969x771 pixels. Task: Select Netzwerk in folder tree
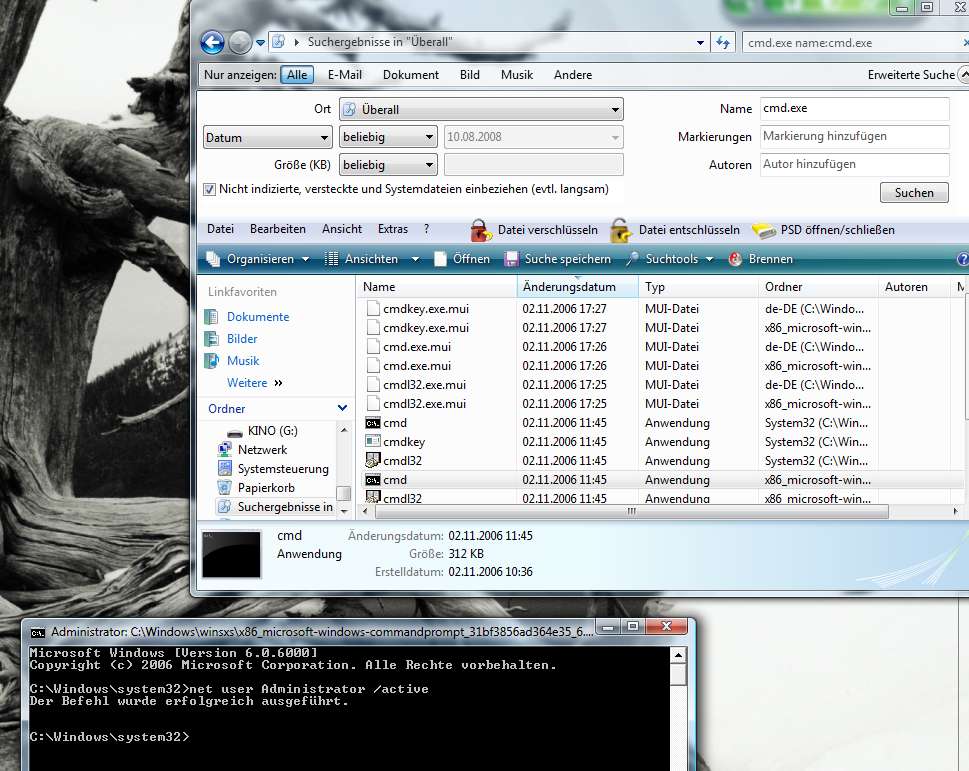coord(262,450)
